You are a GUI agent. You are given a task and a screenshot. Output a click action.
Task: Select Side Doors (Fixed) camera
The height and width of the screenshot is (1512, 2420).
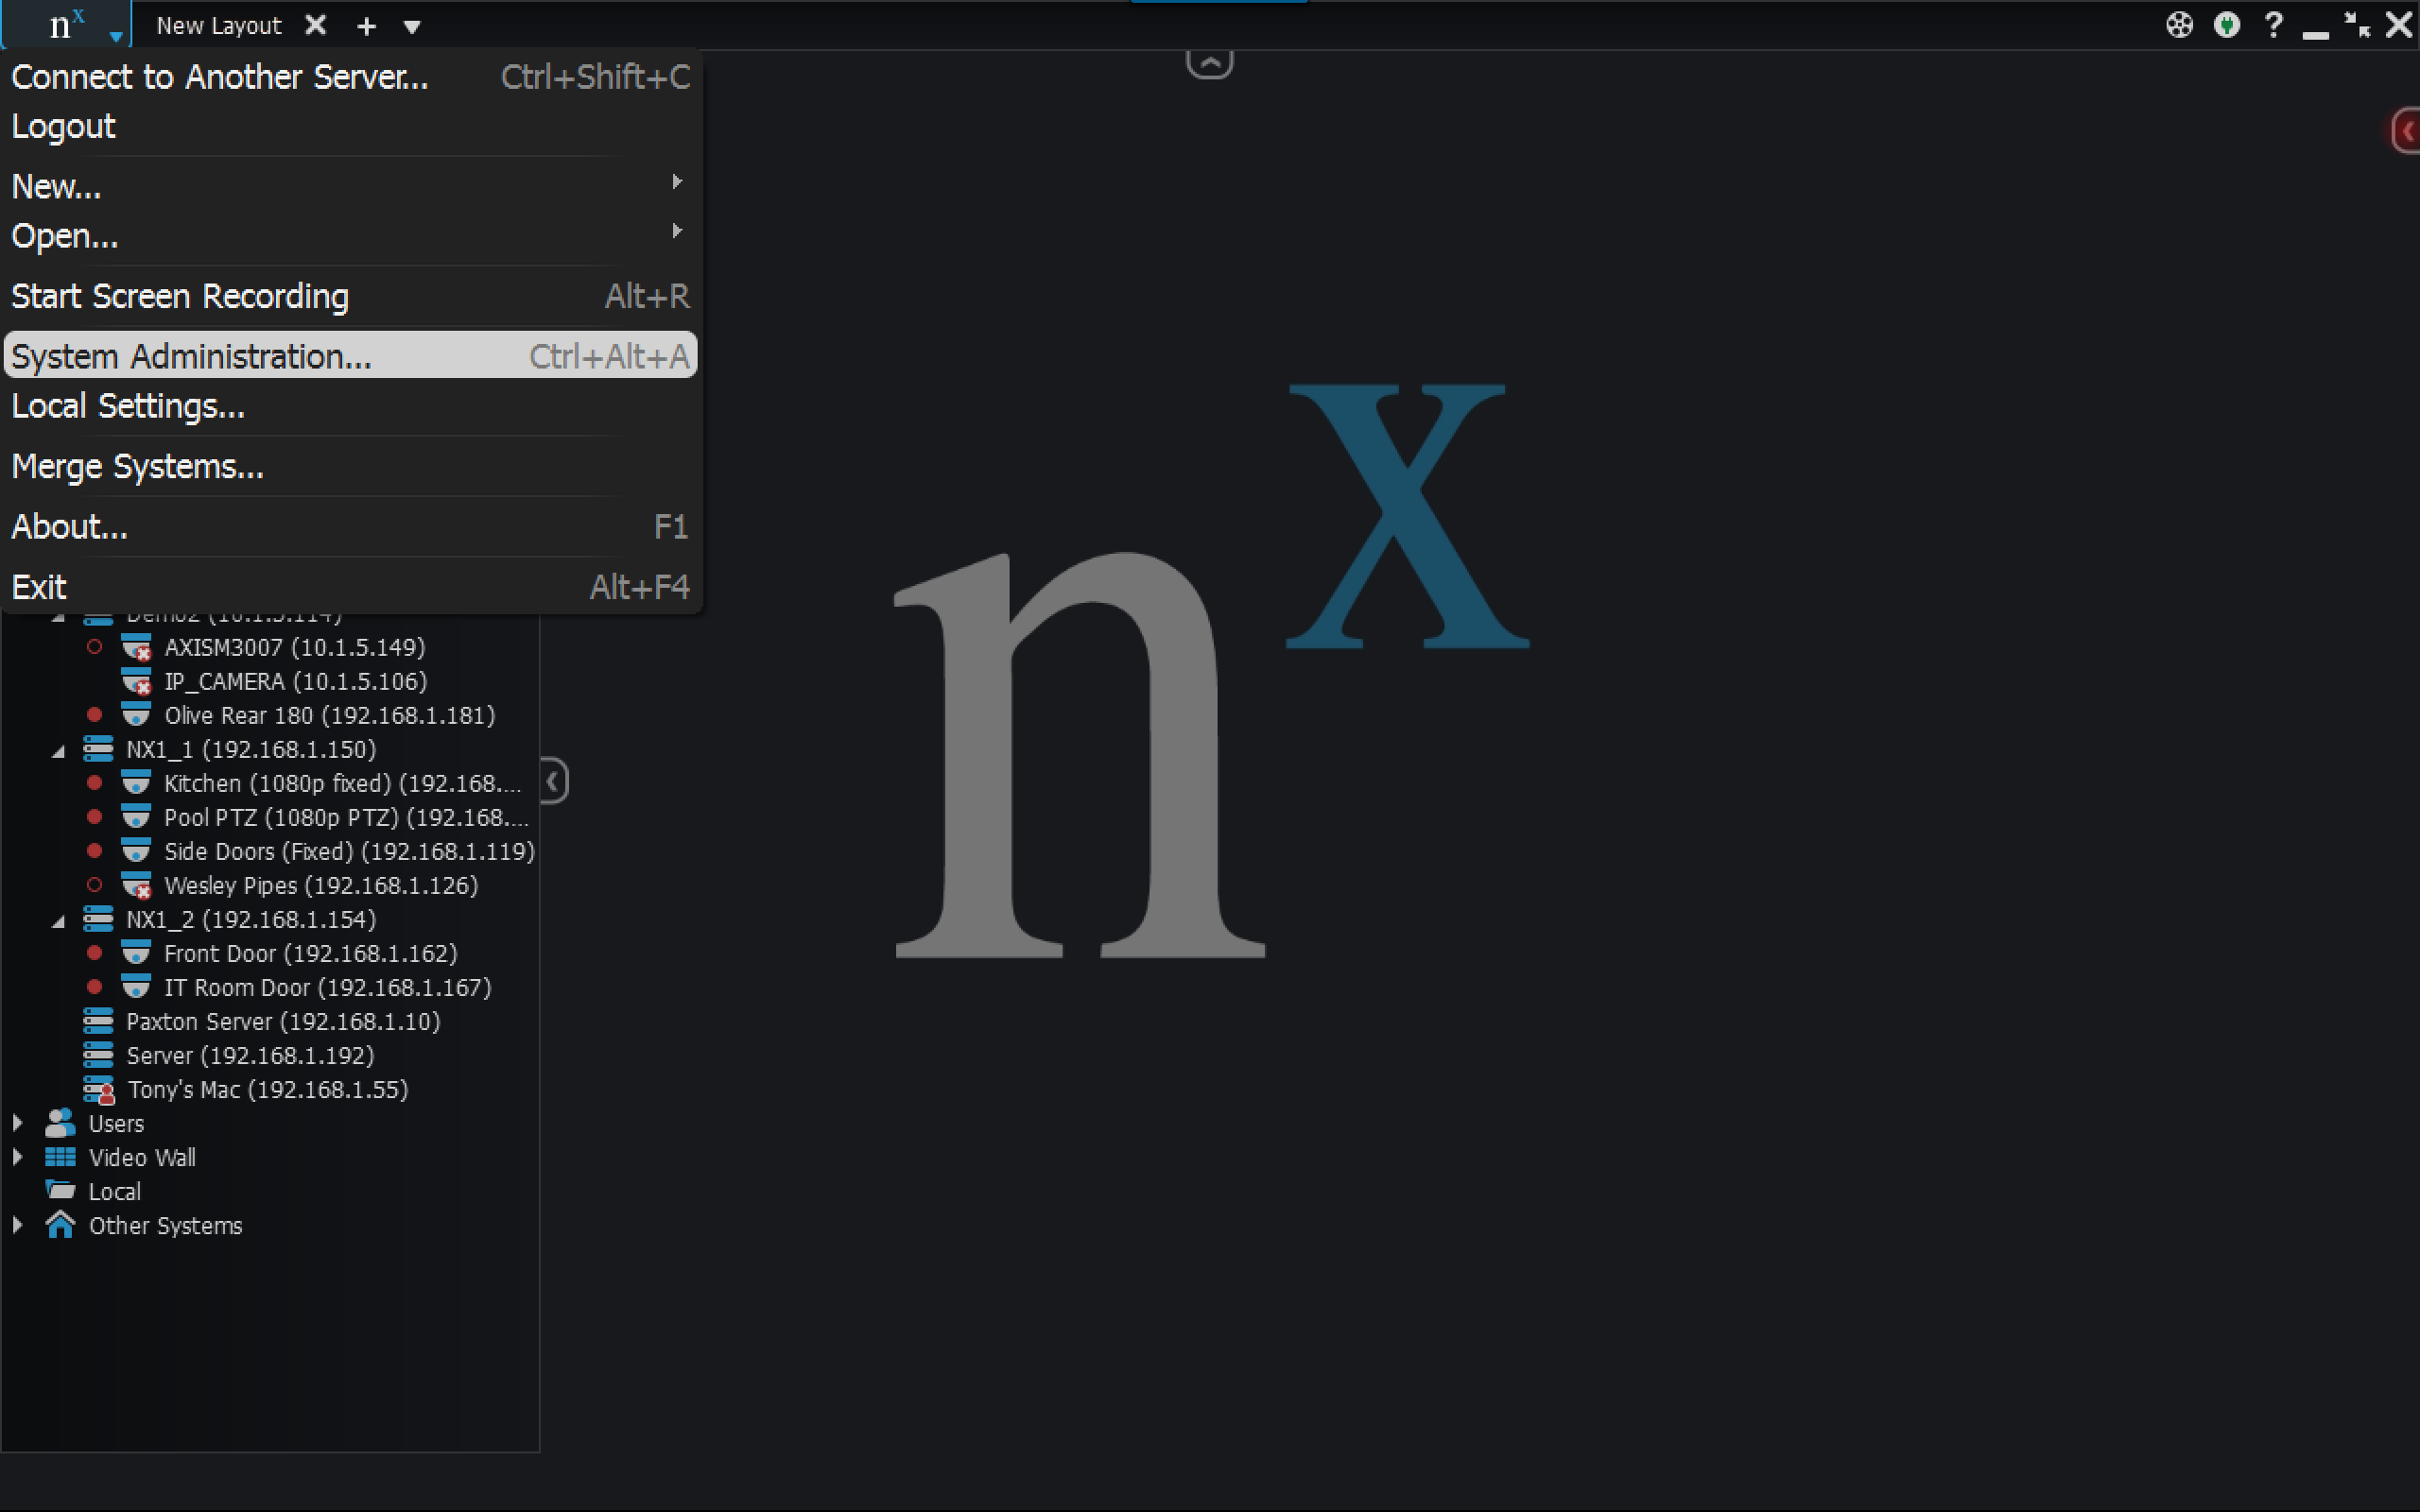coord(350,851)
